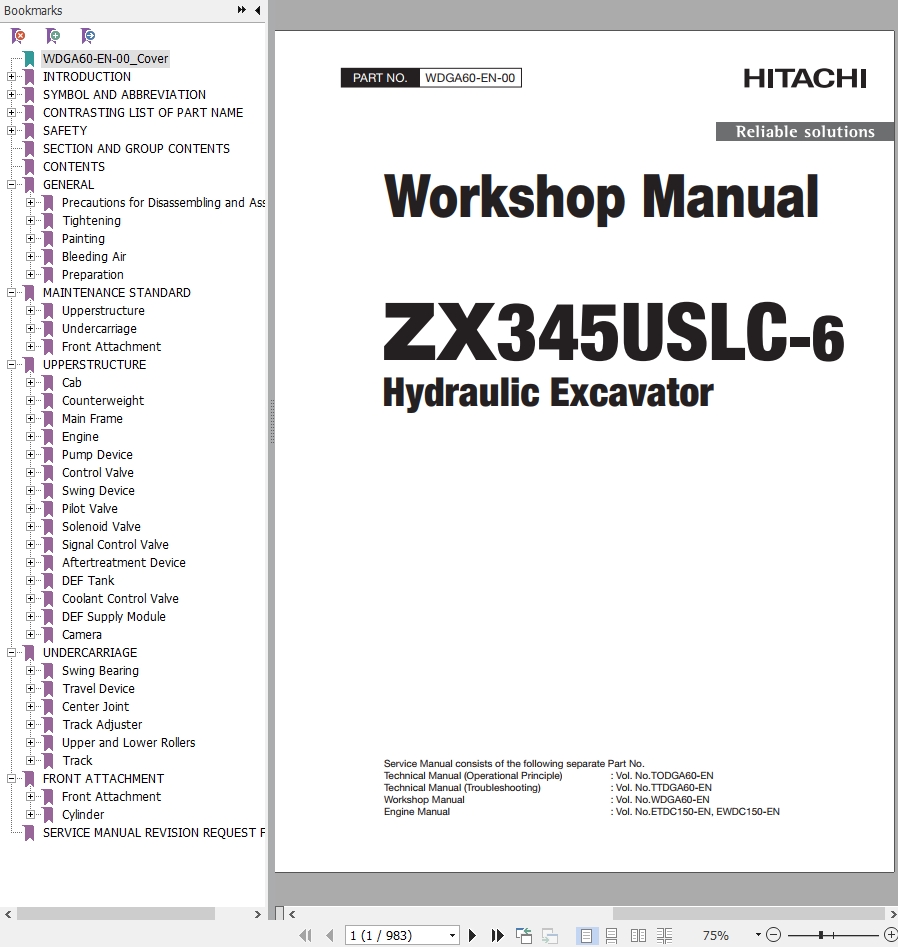
Task: Open the page number dropdown
Action: pos(452,936)
